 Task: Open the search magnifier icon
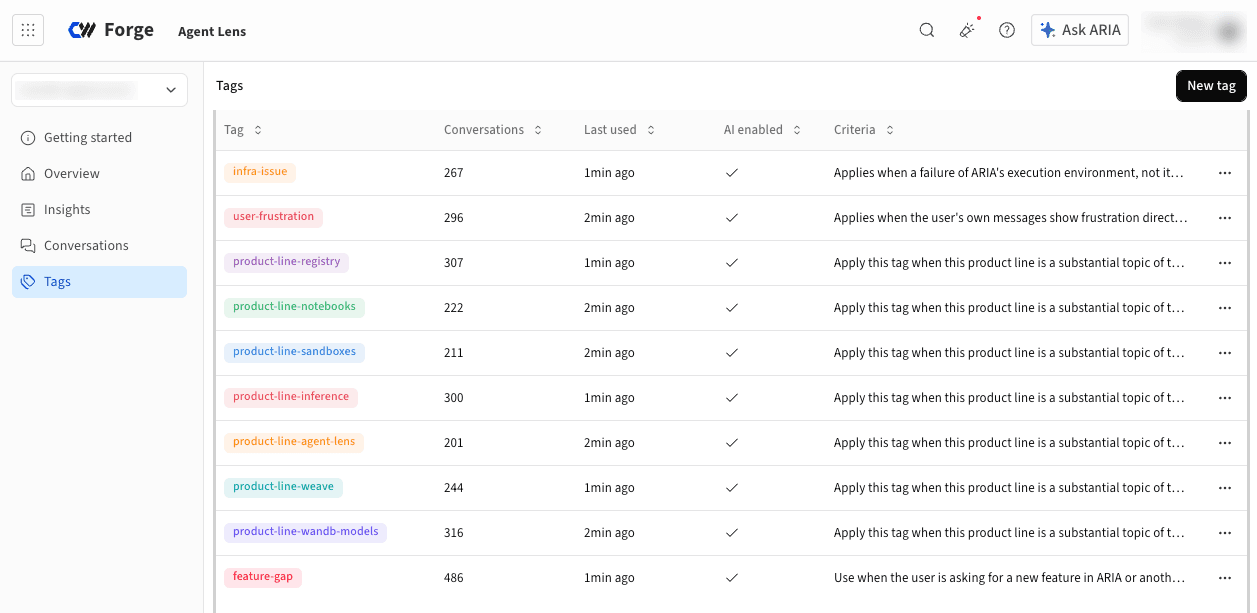tap(927, 30)
